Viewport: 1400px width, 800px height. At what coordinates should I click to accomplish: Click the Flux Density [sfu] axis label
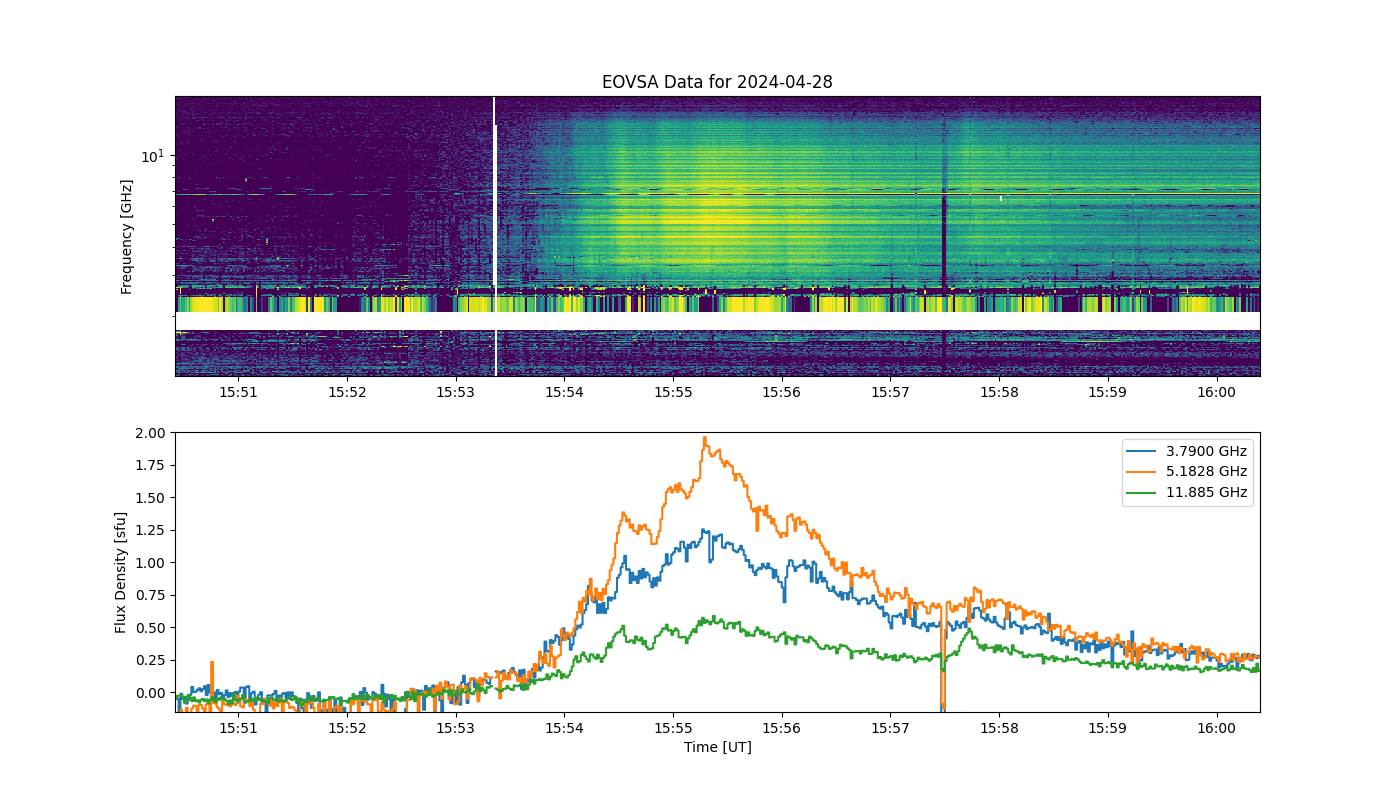pos(121,573)
